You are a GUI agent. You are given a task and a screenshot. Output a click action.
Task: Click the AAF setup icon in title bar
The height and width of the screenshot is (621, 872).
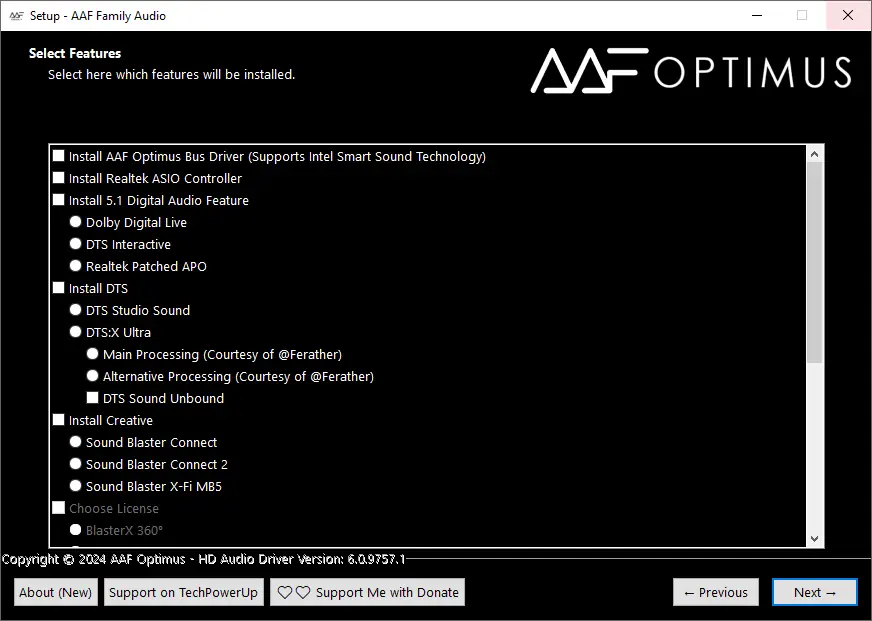pyautogui.click(x=16, y=16)
